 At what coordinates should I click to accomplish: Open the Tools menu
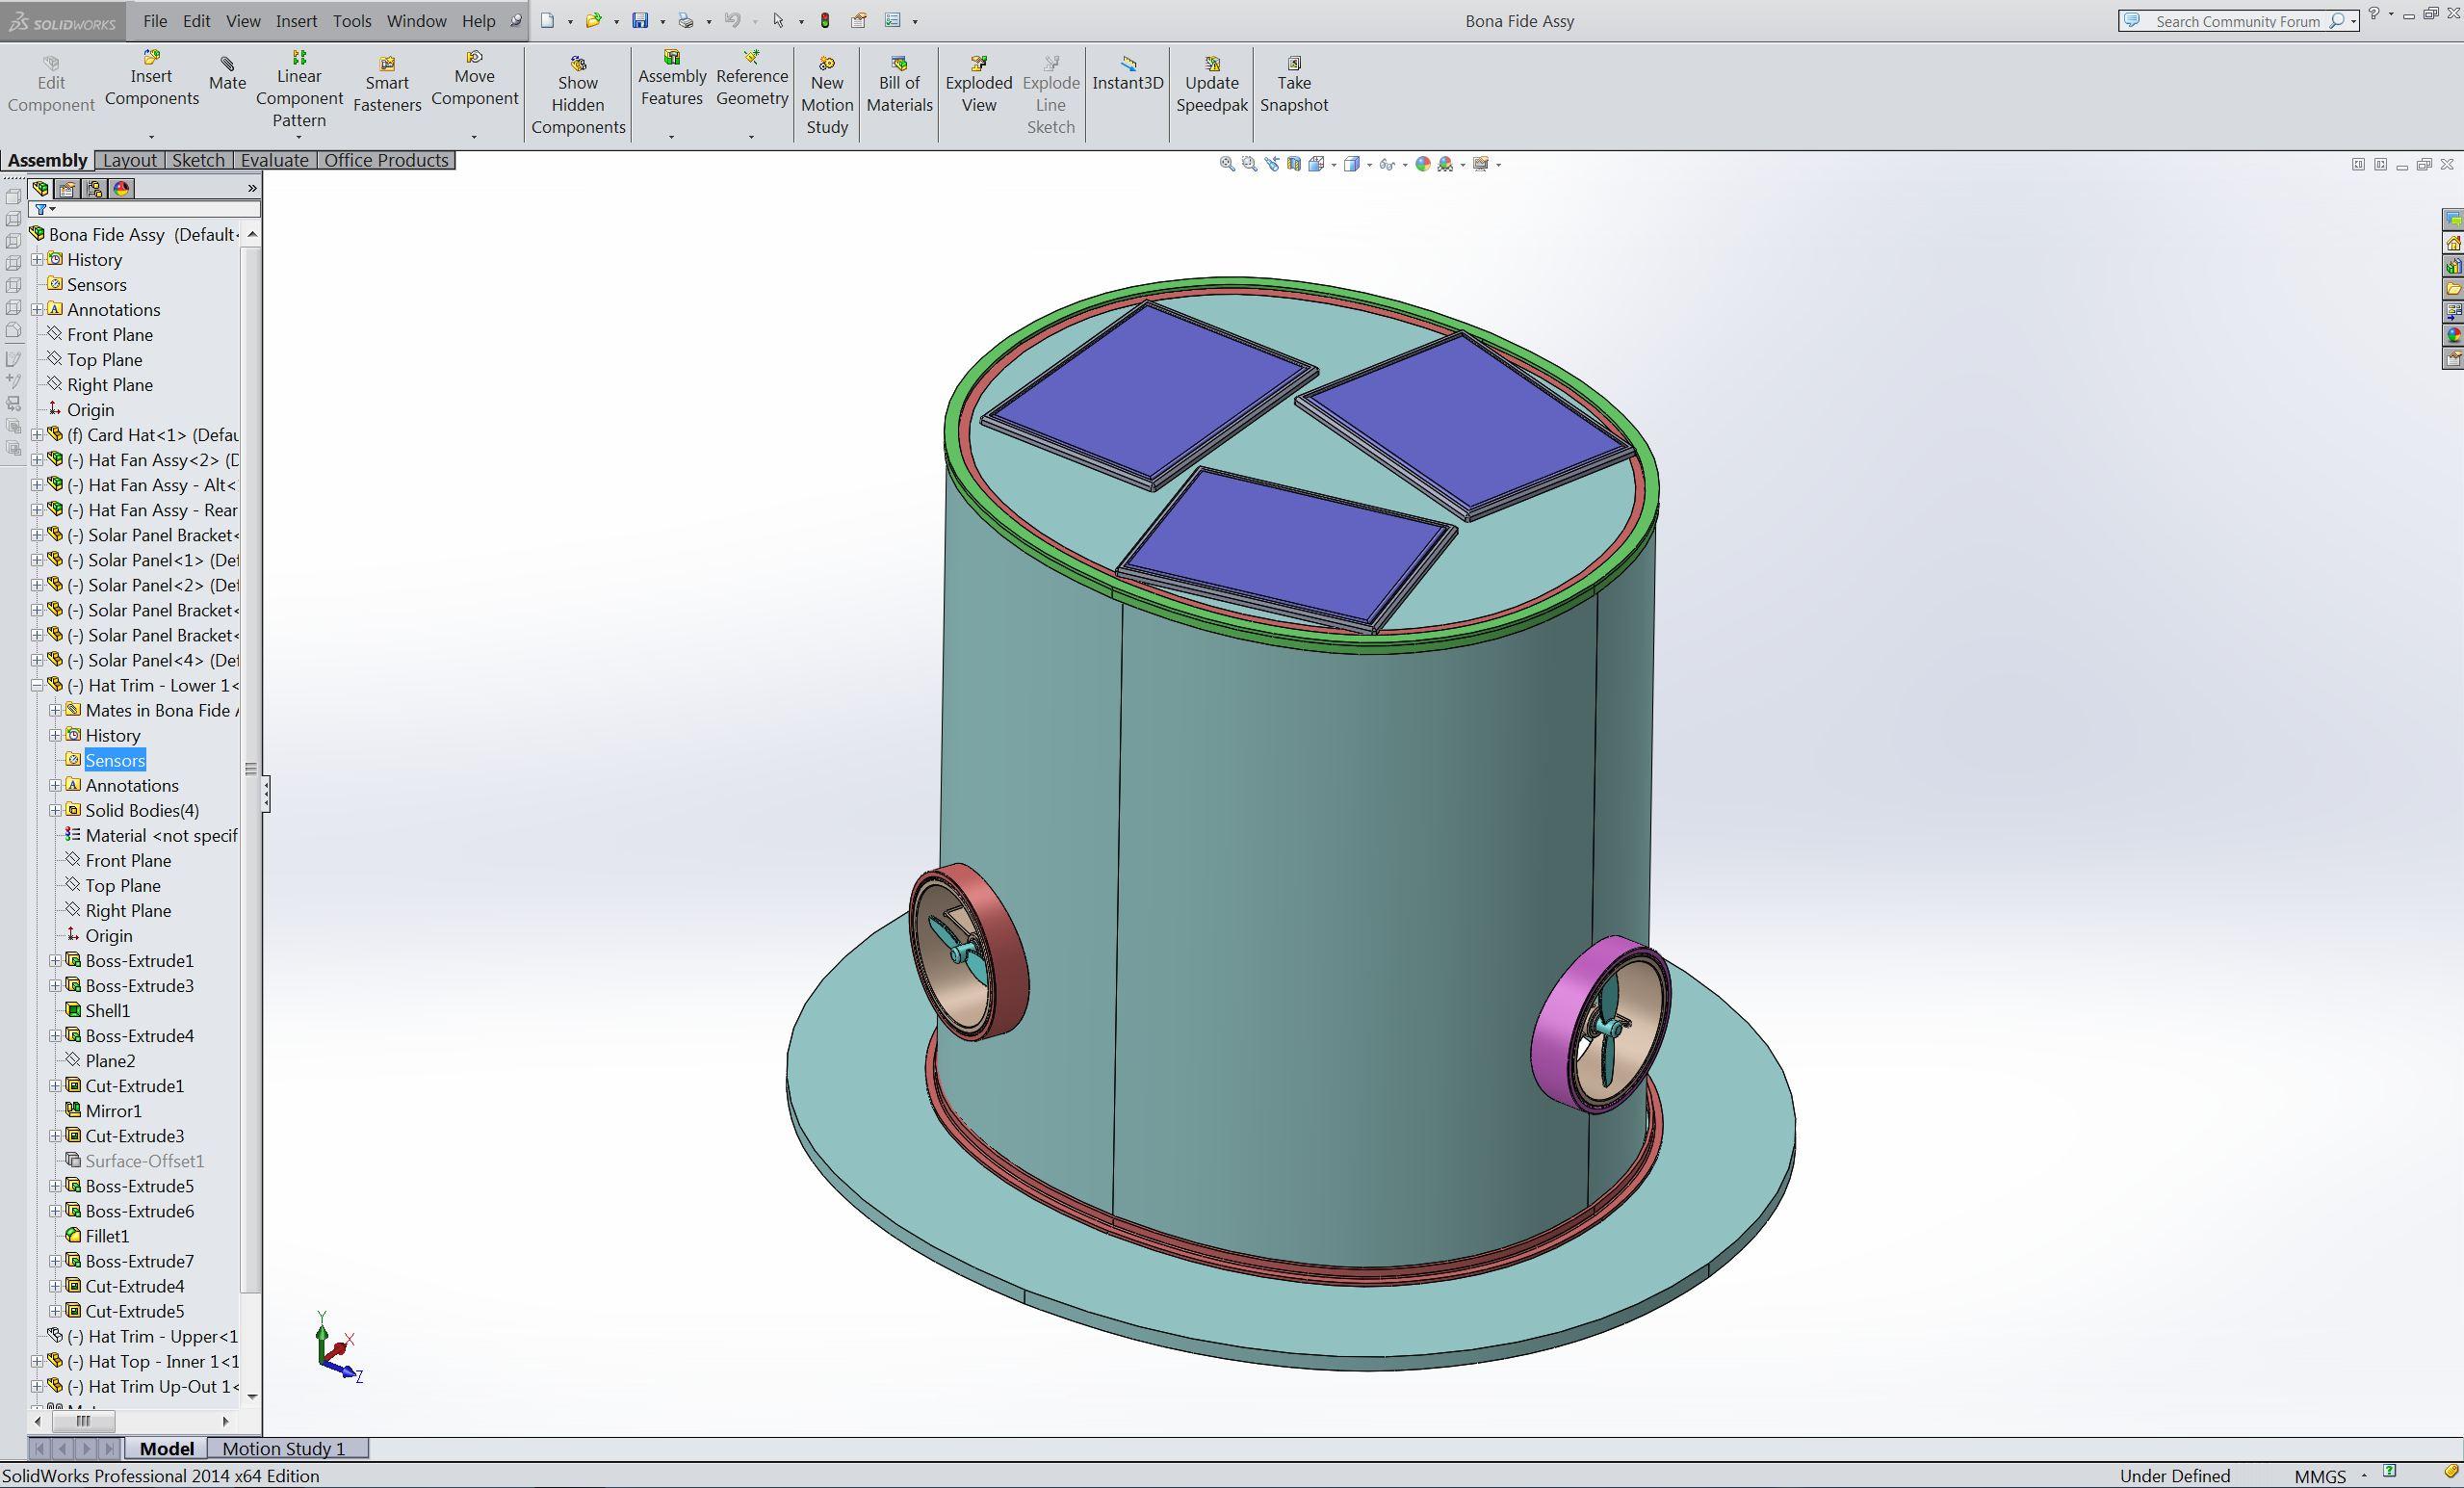(x=352, y=21)
